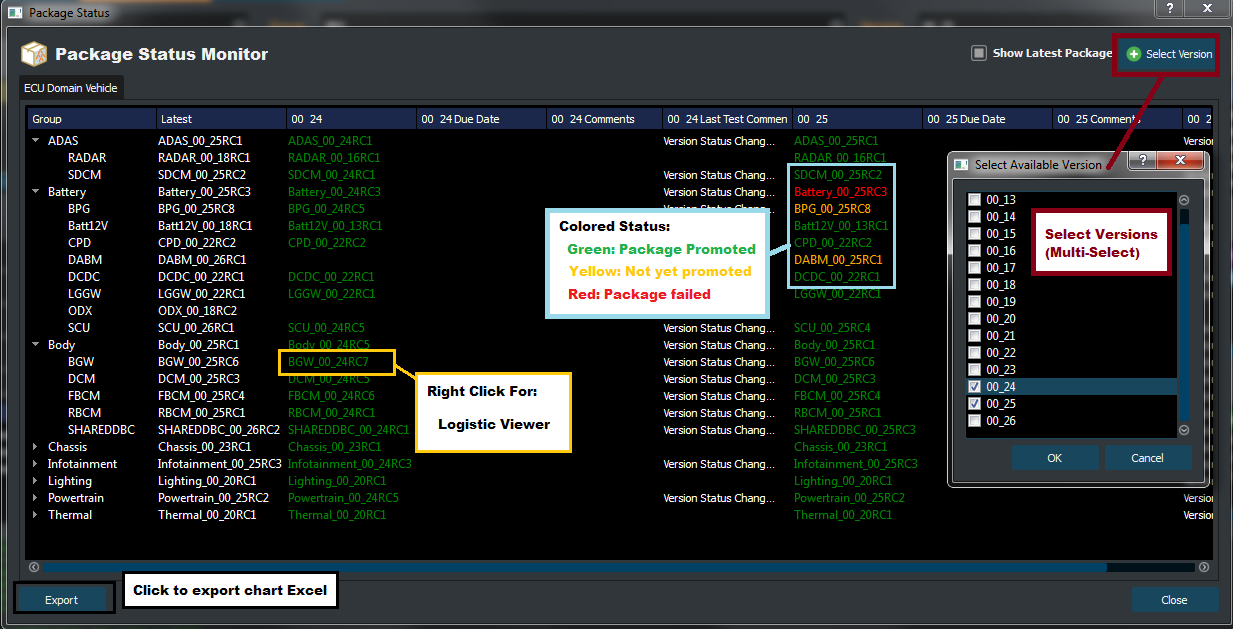Select the yellow BPG_00_25RC8 cell
Image resolution: width=1233 pixels, height=629 pixels.
pos(832,209)
